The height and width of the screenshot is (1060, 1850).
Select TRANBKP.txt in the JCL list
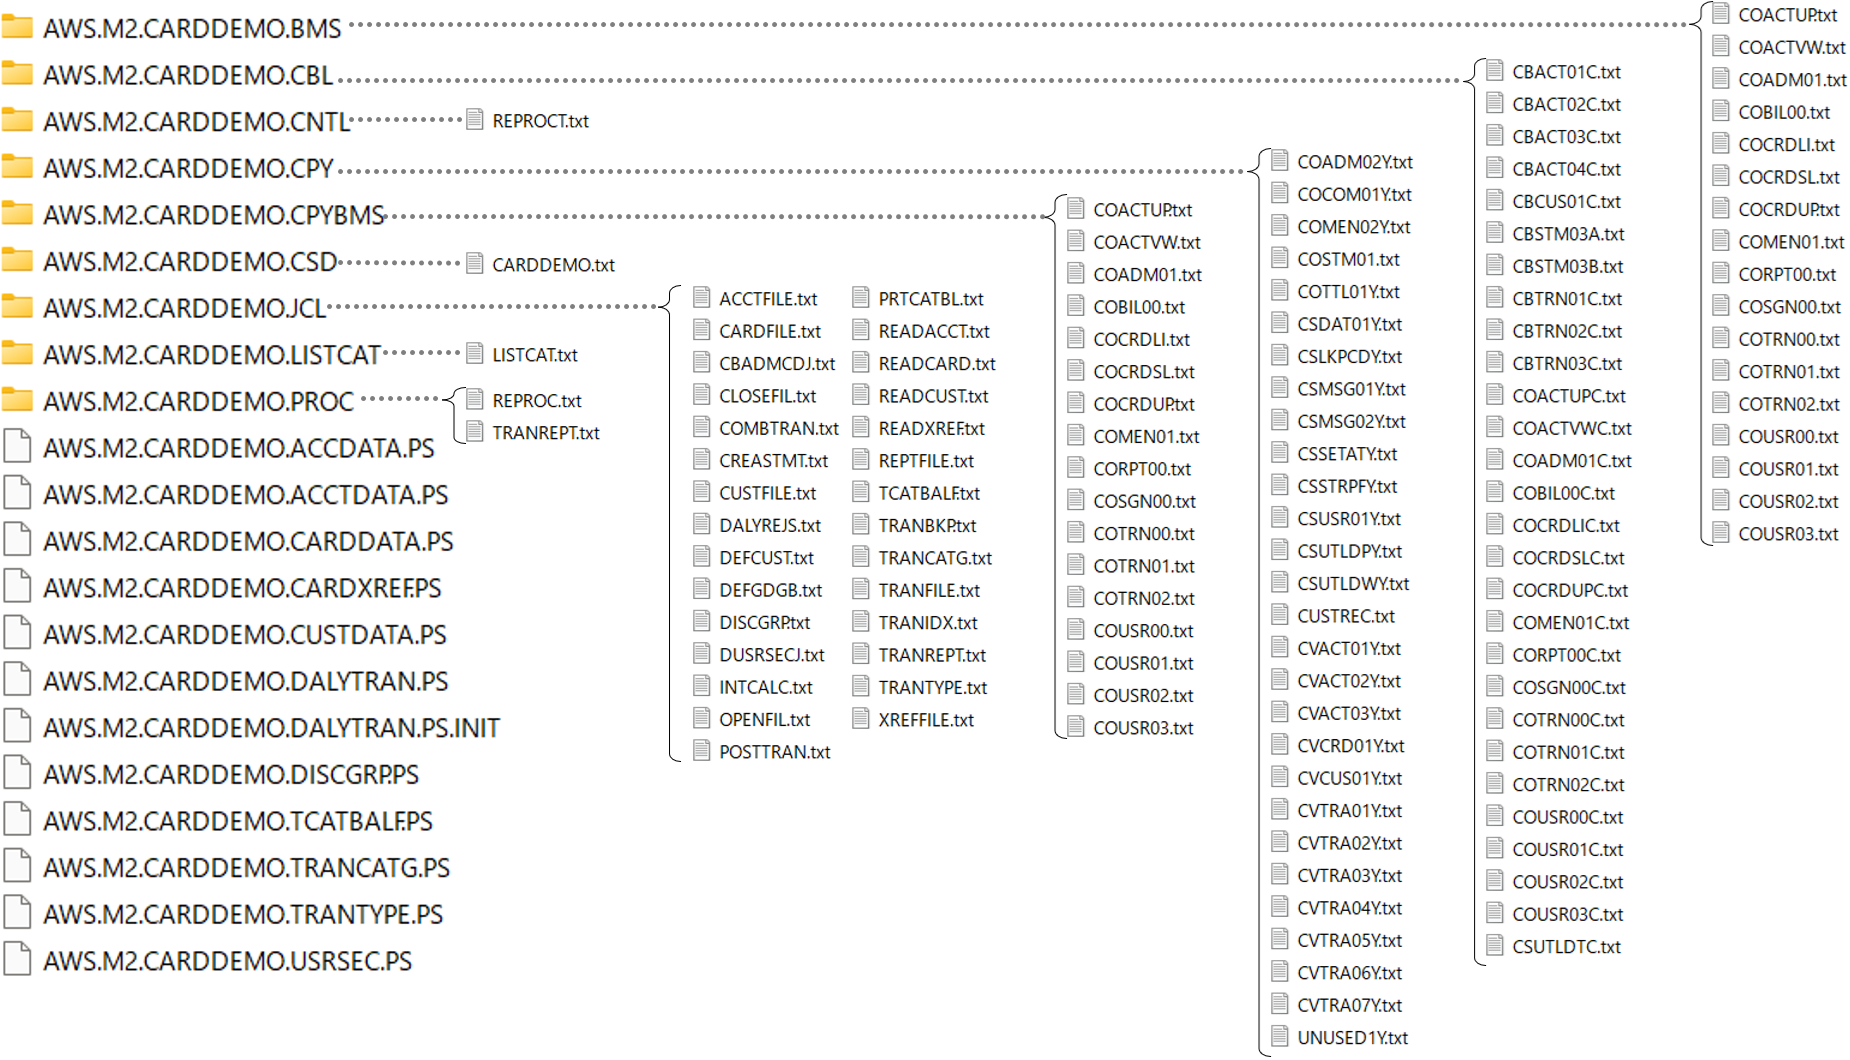pos(927,525)
